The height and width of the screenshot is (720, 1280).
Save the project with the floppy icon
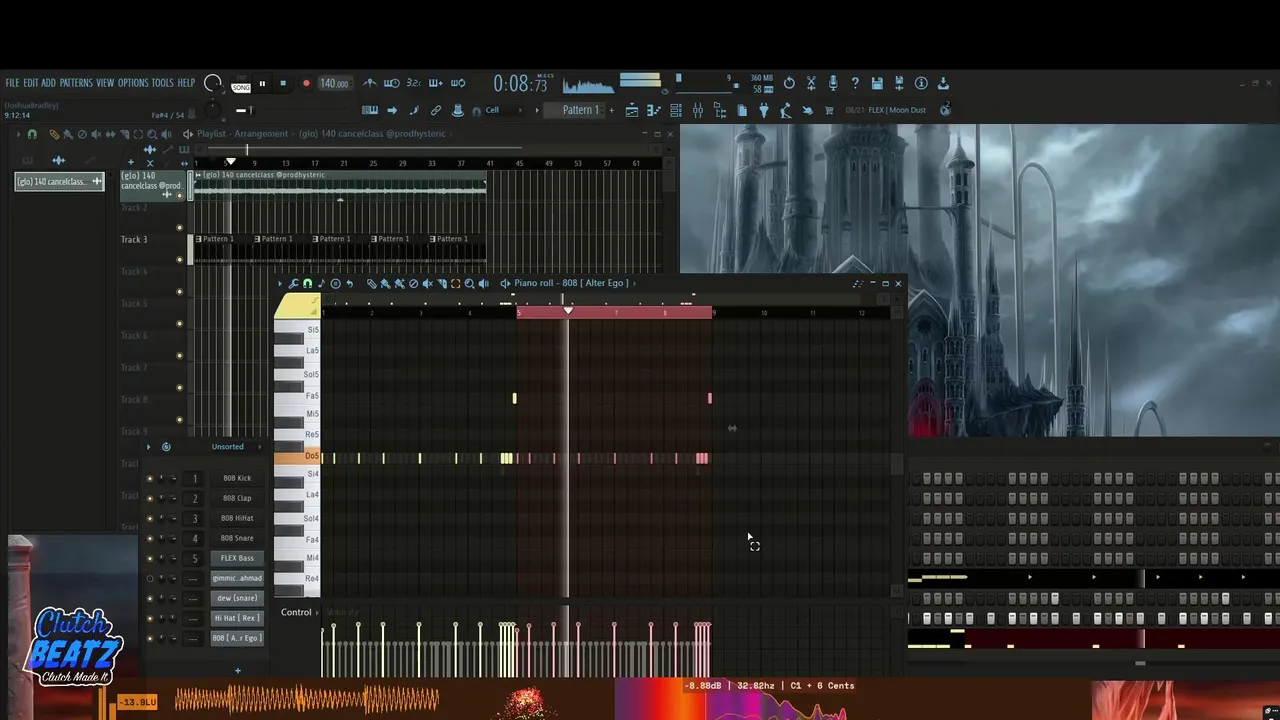[877, 83]
